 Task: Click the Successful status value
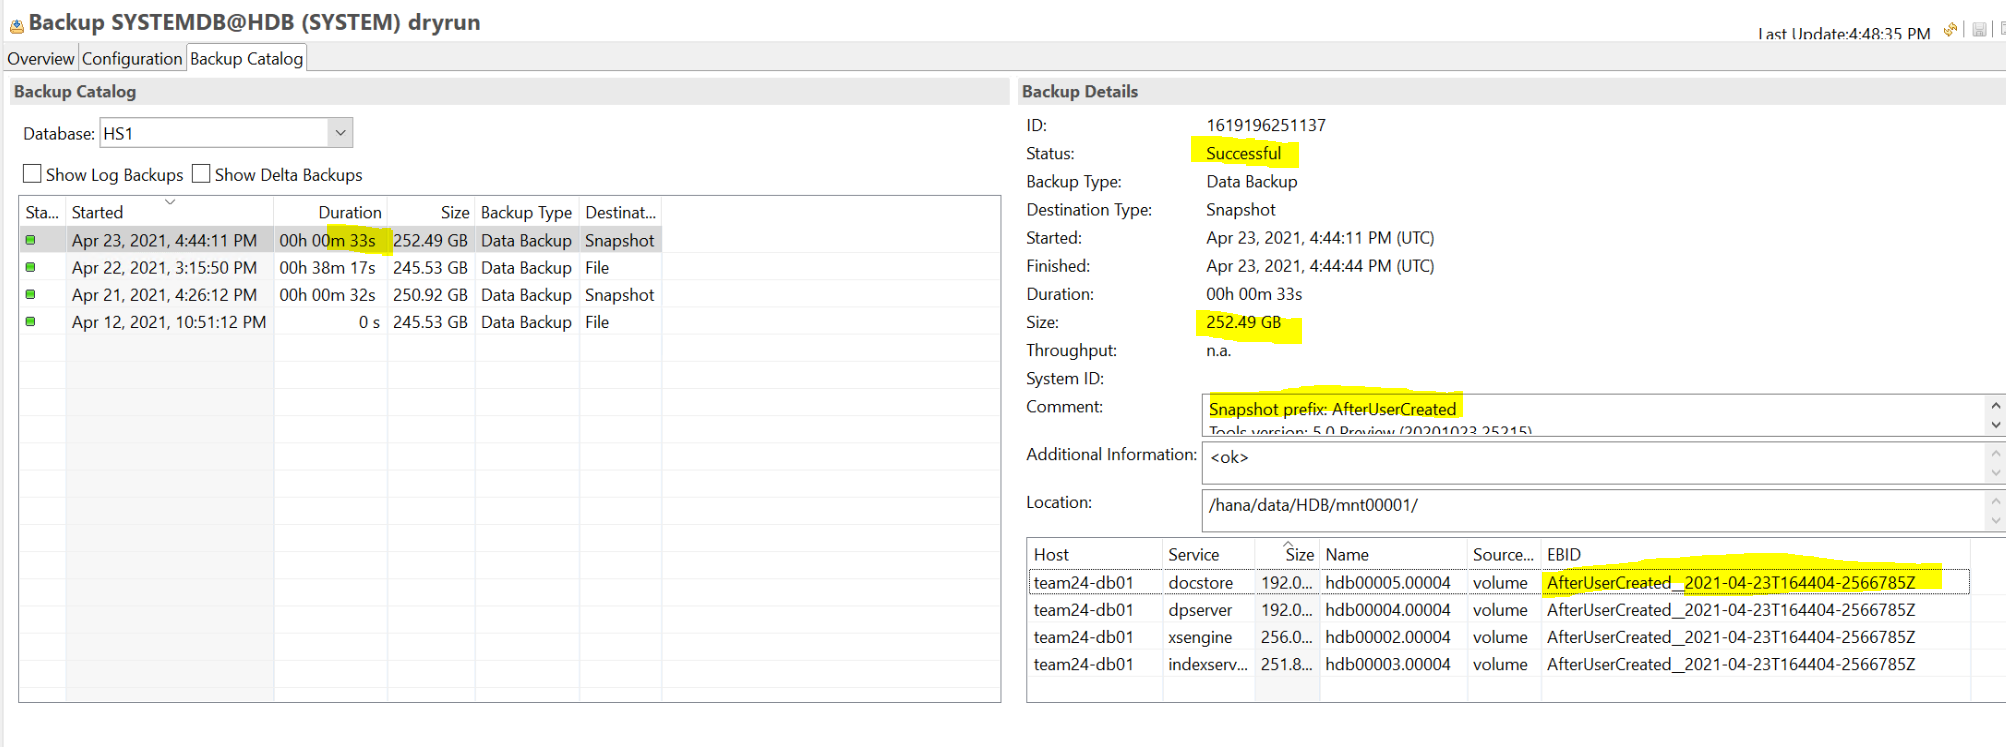[1243, 153]
